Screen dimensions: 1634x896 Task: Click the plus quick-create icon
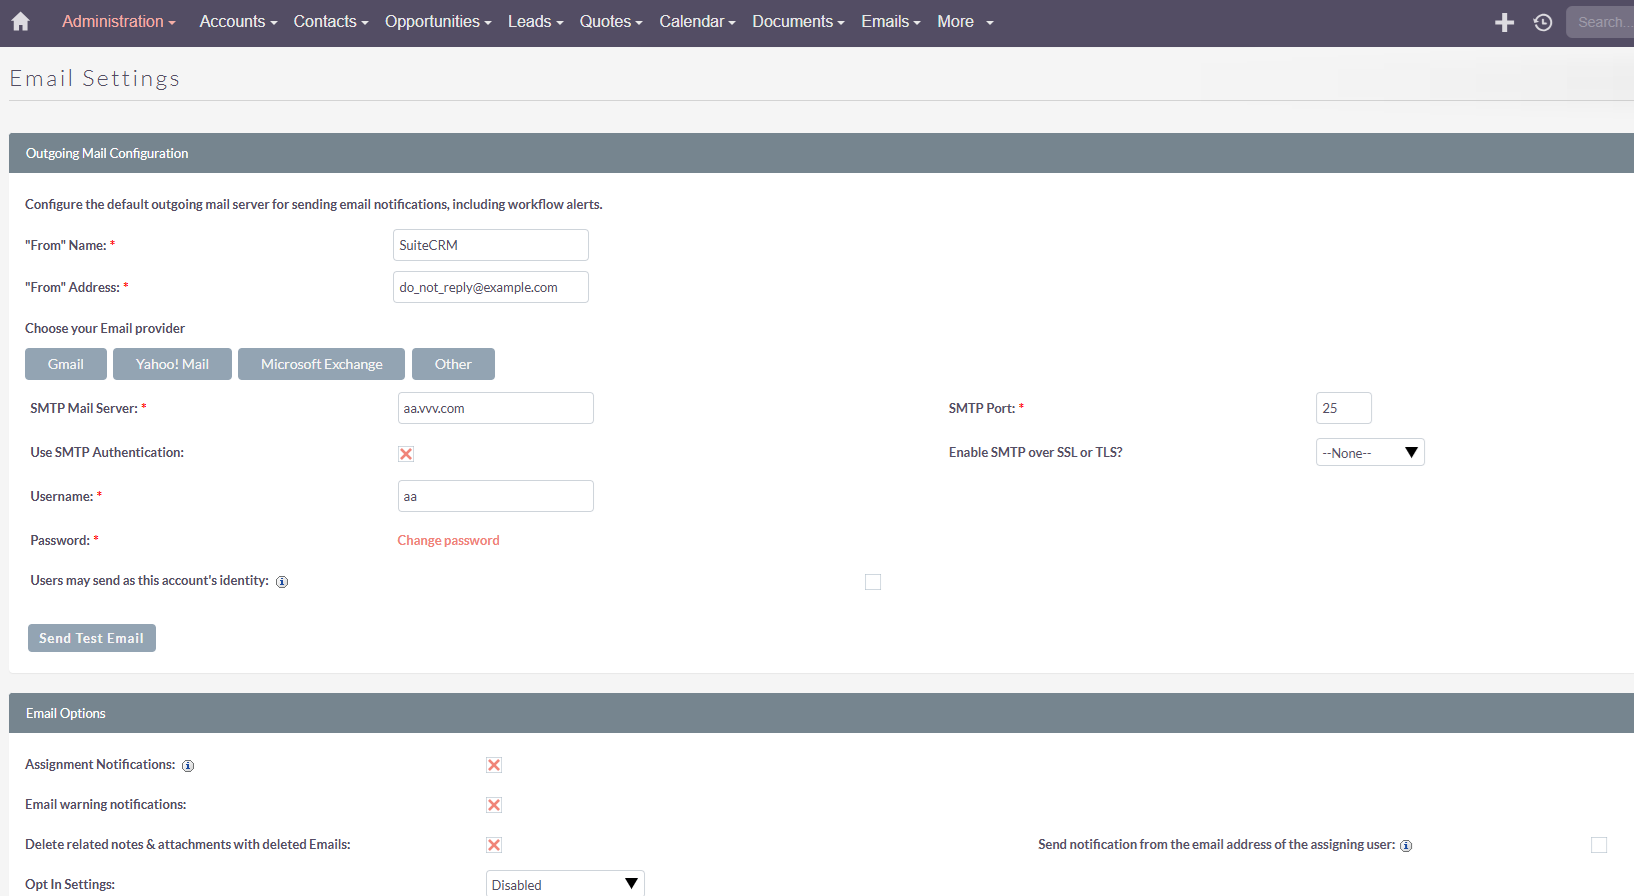point(1504,22)
